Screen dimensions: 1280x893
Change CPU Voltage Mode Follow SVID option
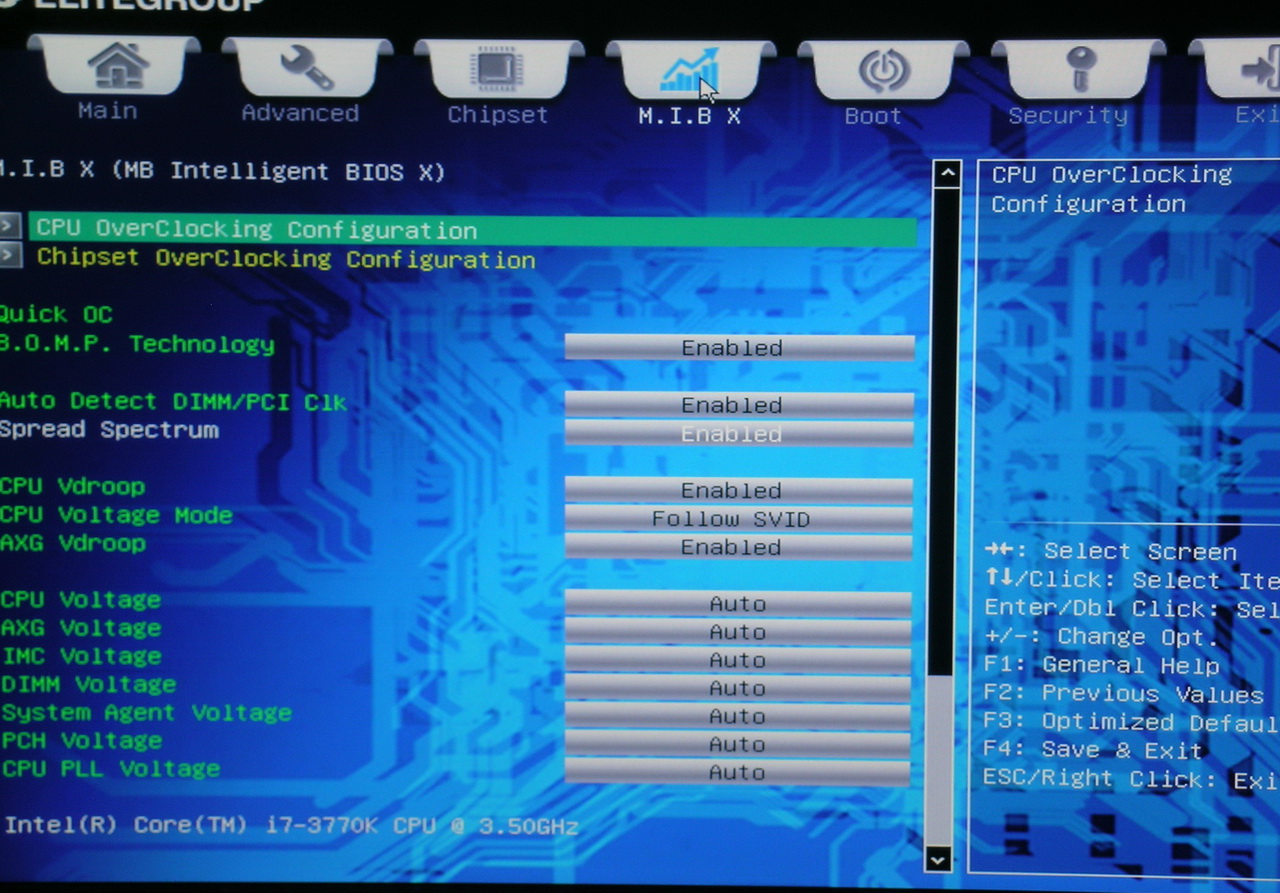pyautogui.click(x=739, y=519)
